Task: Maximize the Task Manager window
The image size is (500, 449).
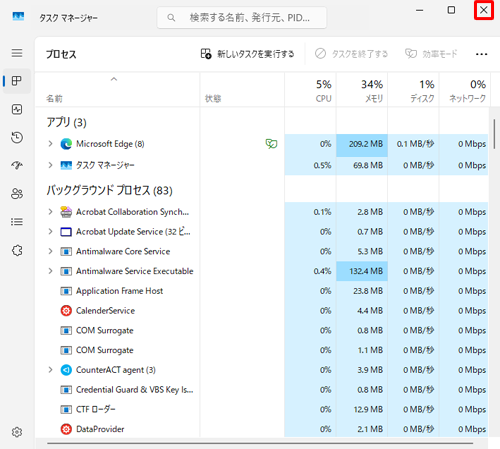Action: click(x=451, y=10)
